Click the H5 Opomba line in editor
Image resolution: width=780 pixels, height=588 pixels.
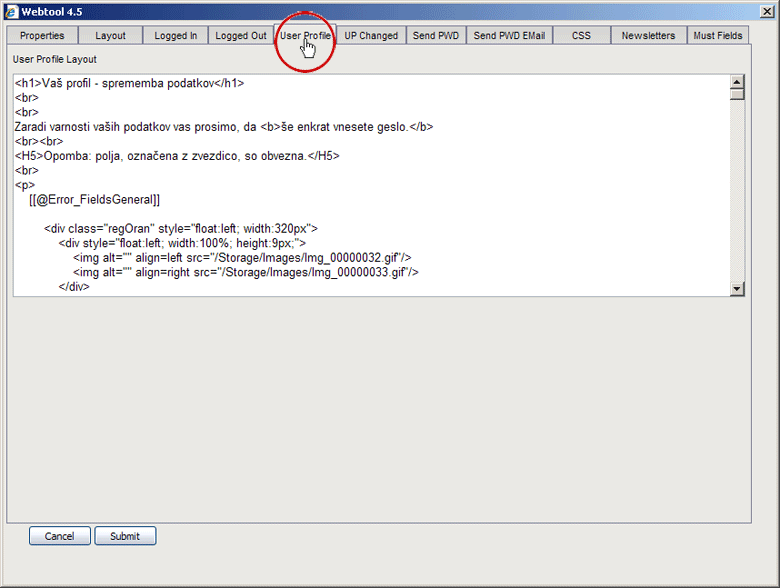177,156
